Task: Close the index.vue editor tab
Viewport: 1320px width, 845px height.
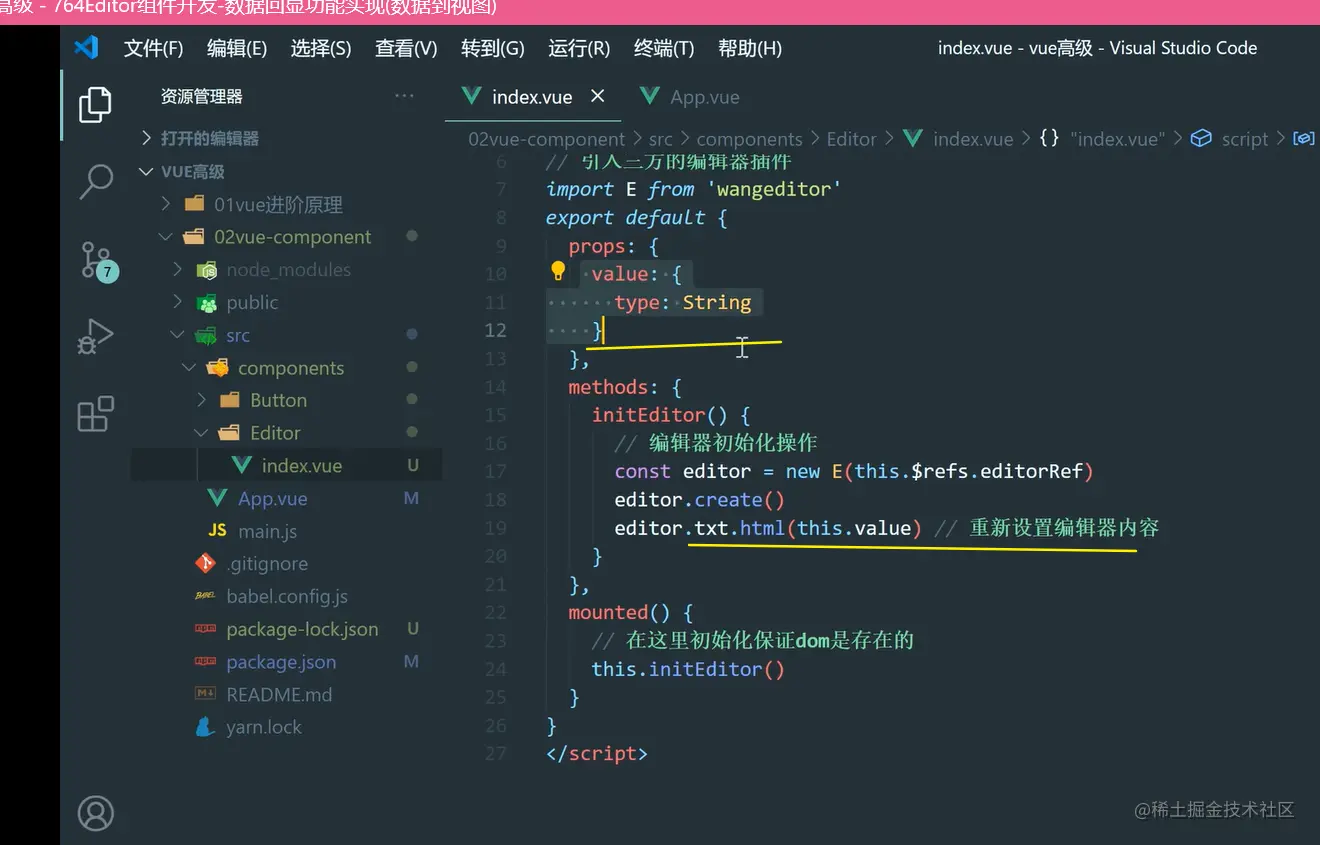Action: click(597, 96)
